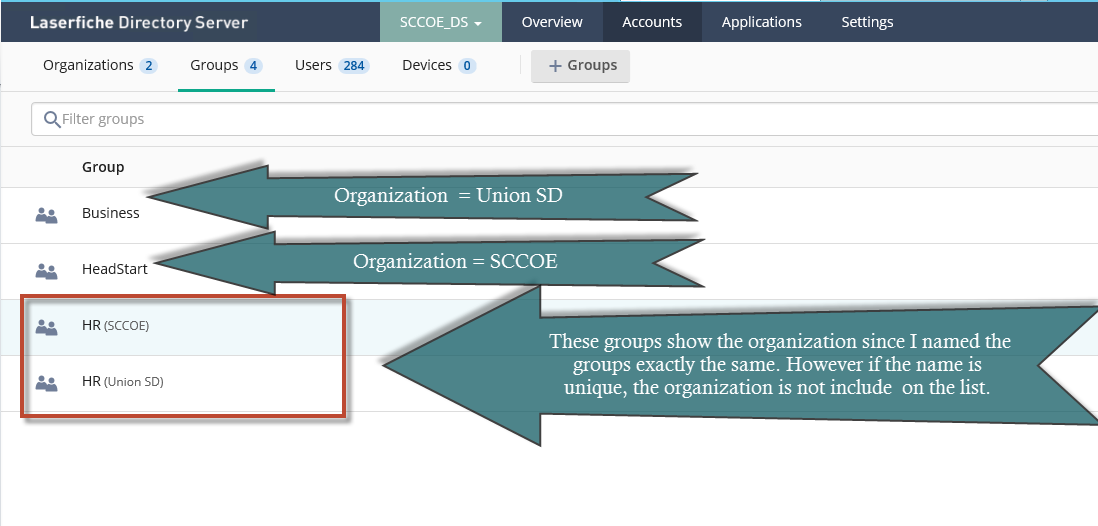Open the Business group
Screen dimensions: 1098x526
(111, 213)
